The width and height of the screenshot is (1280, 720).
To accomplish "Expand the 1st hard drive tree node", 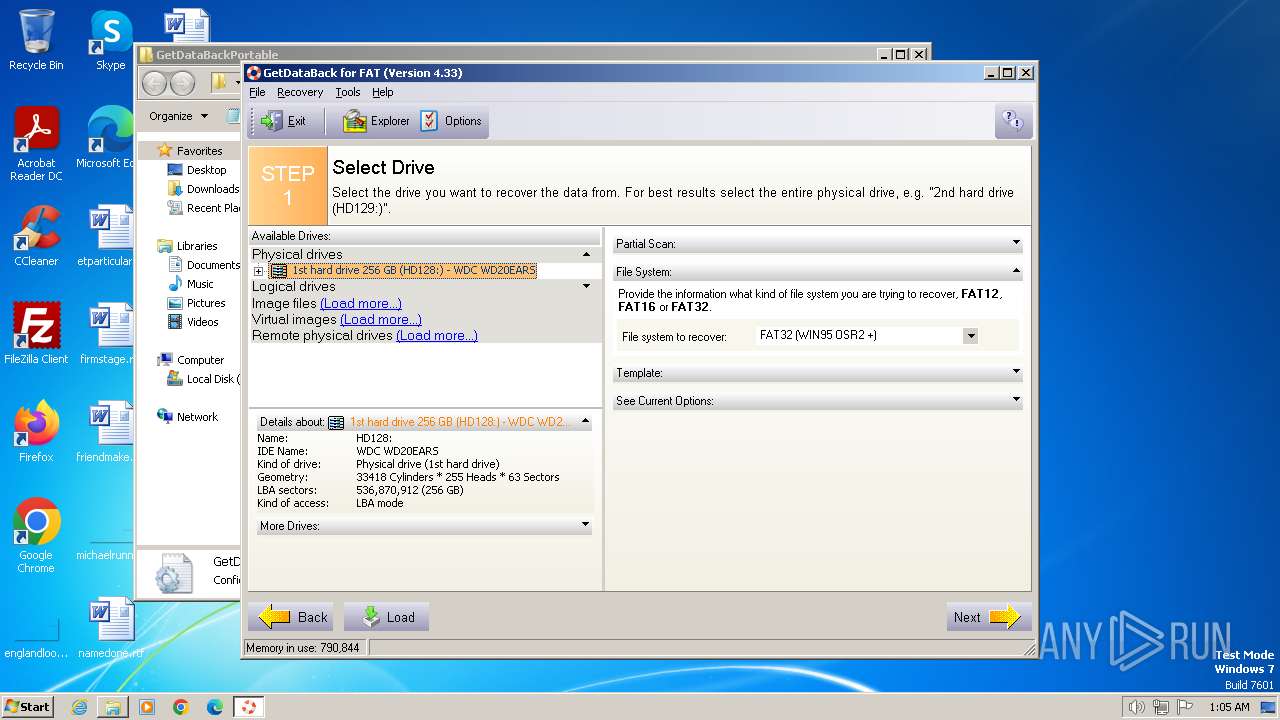I will (x=258, y=271).
